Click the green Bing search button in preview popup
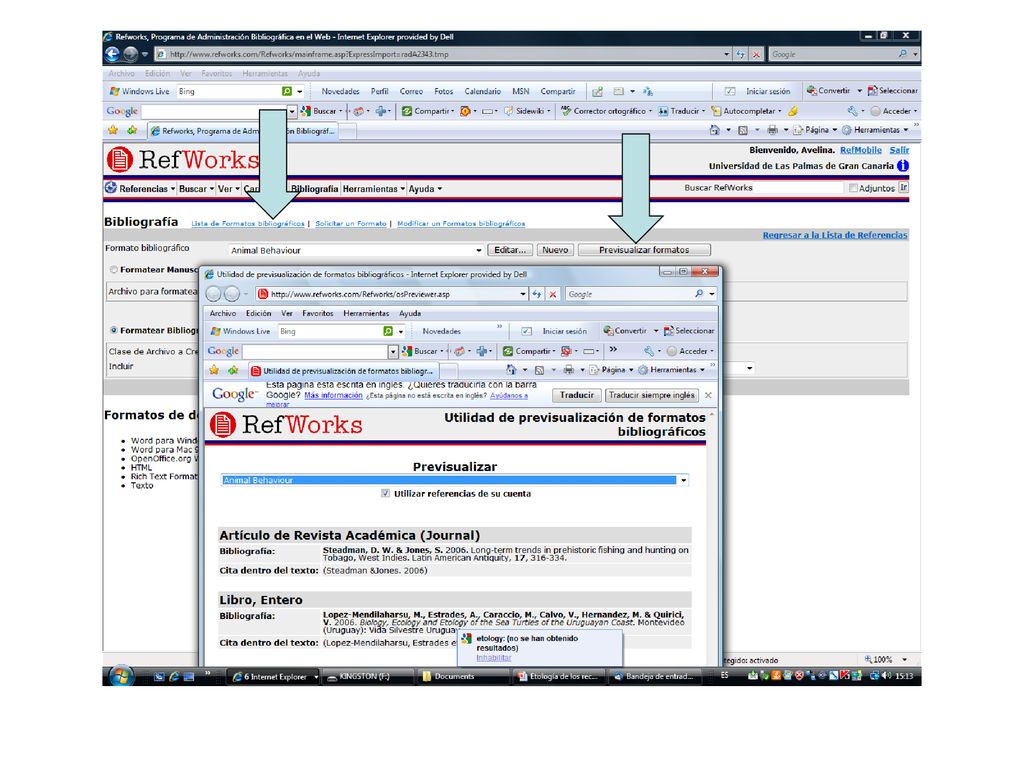 tap(388, 331)
